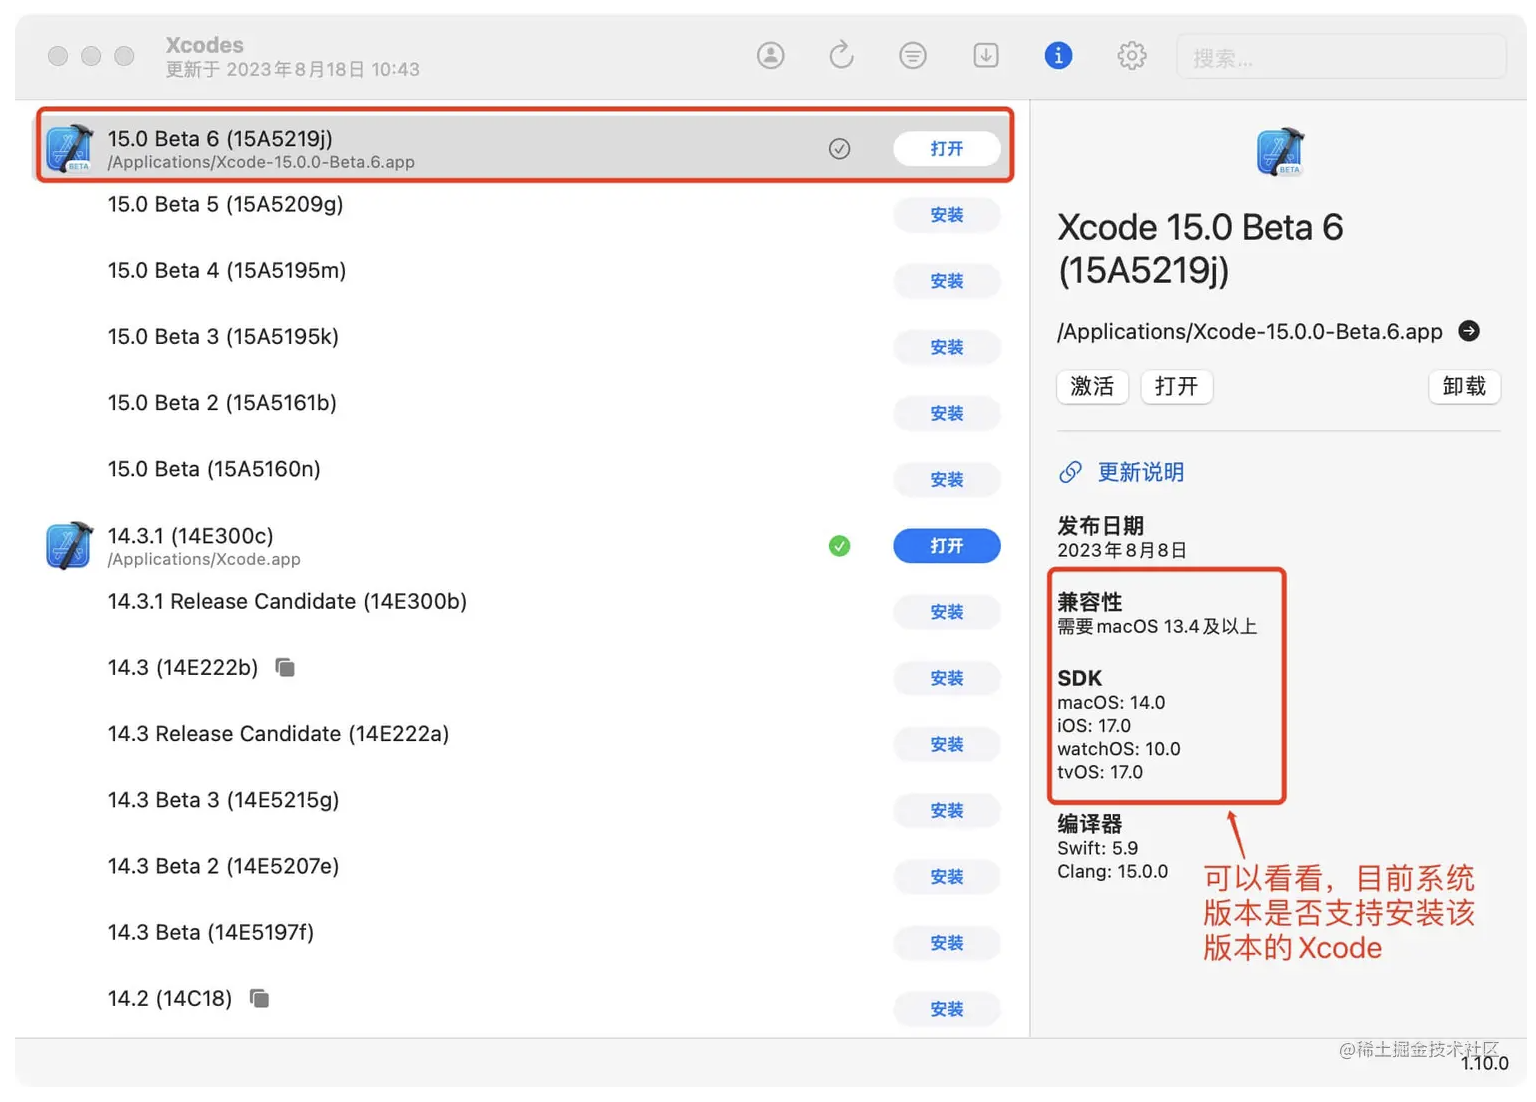Click the Swift: 5.9 compiler entry
This screenshot has width=1536, height=1102.
pos(1098,848)
